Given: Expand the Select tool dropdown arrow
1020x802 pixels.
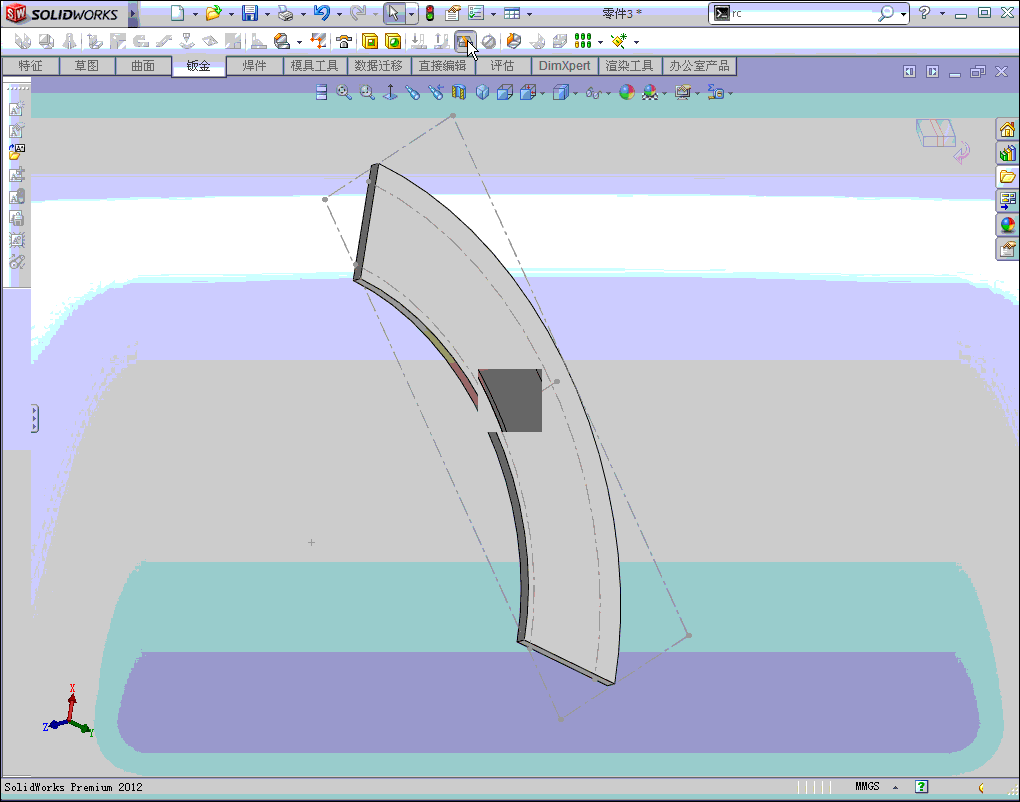Looking at the screenshot, I should tap(411, 14).
